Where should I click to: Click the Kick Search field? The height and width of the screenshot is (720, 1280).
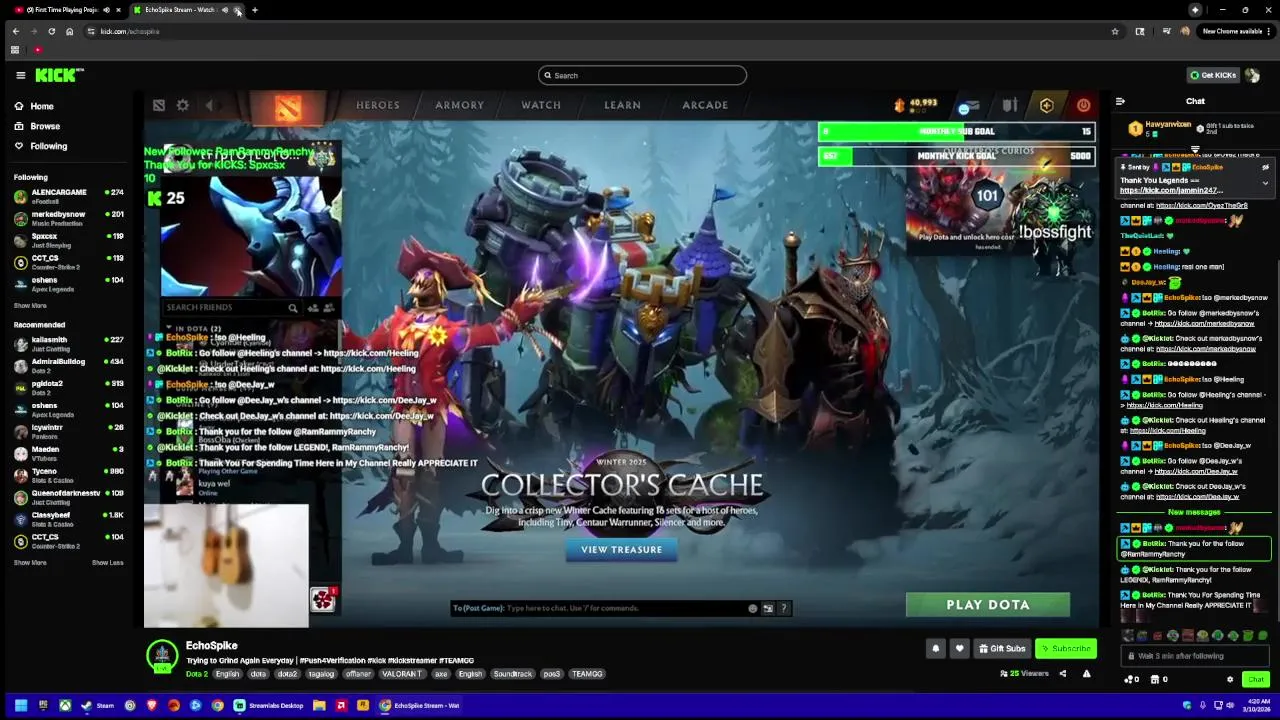pos(642,75)
